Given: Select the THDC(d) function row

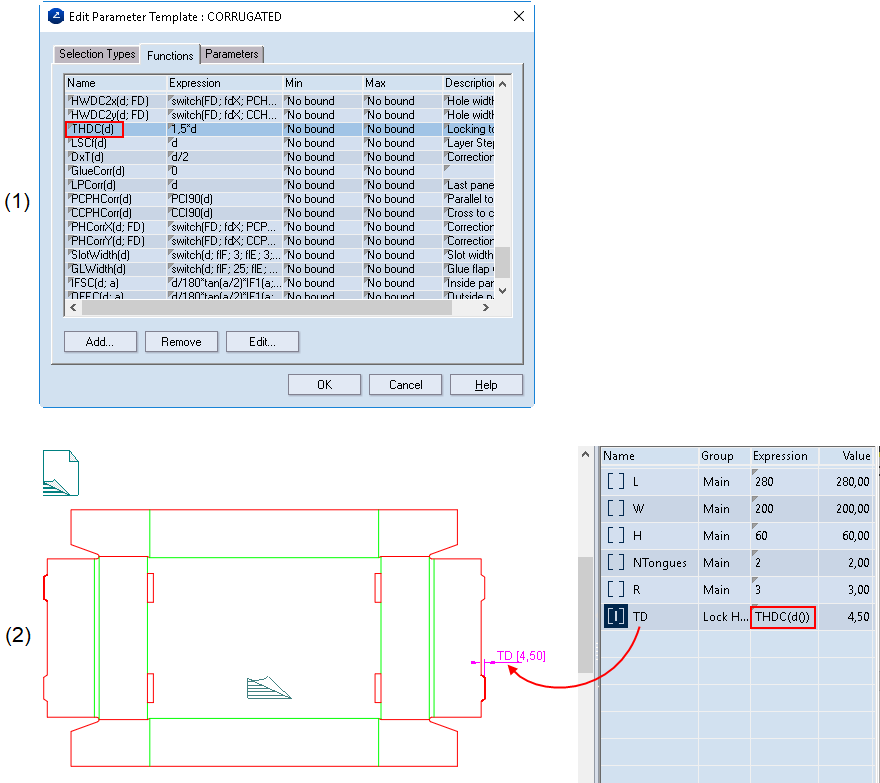Looking at the screenshot, I should 94,129.
